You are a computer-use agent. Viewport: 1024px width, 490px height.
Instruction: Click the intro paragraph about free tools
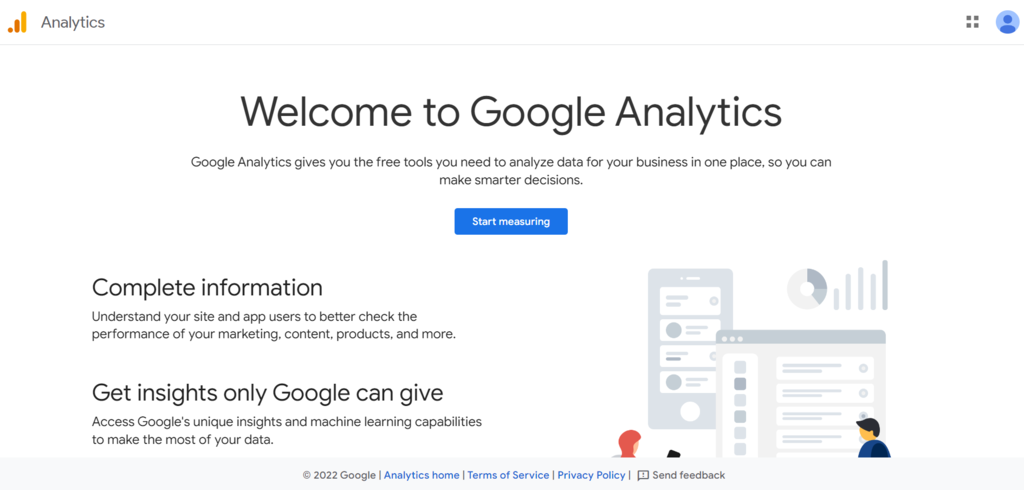pos(511,171)
